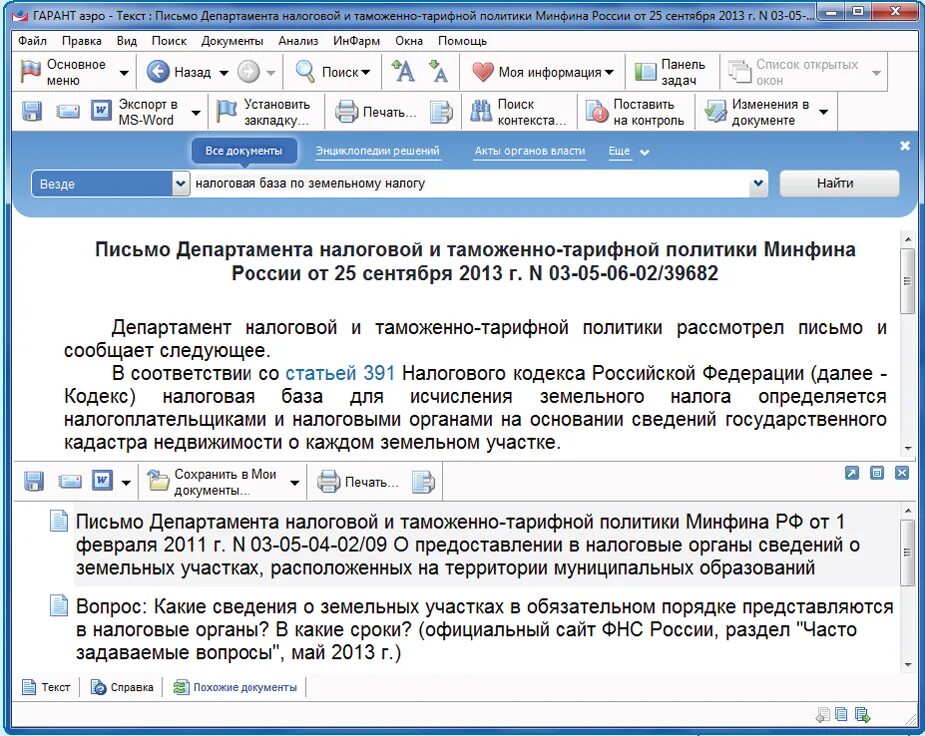
Task: Expand lower panel Word export dropdown arrow
Action: (x=126, y=482)
